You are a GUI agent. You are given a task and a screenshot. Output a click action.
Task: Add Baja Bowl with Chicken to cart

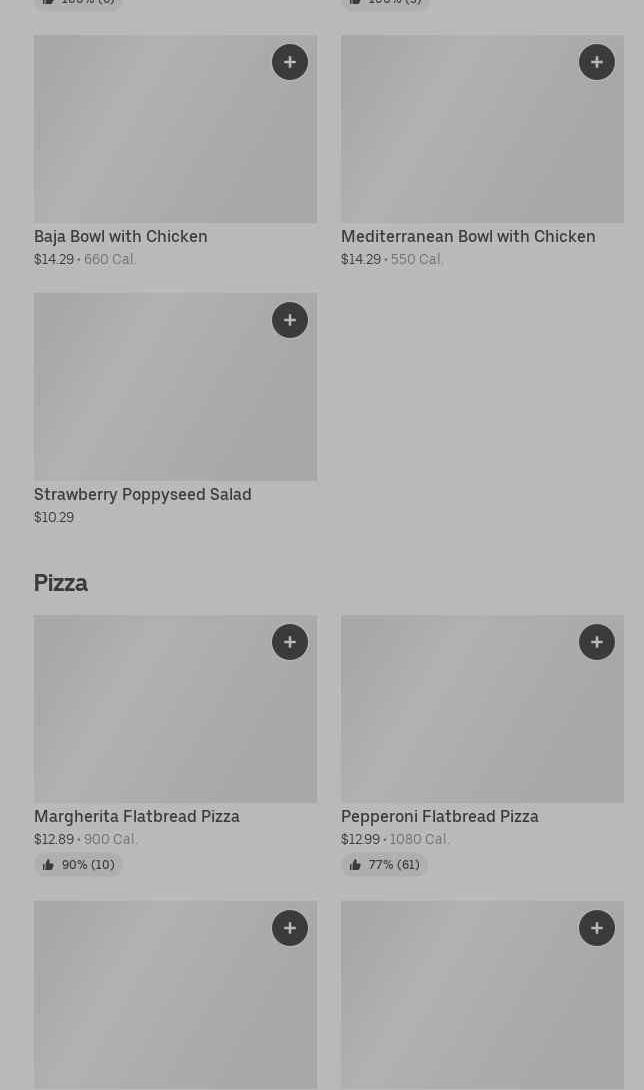tap(290, 62)
